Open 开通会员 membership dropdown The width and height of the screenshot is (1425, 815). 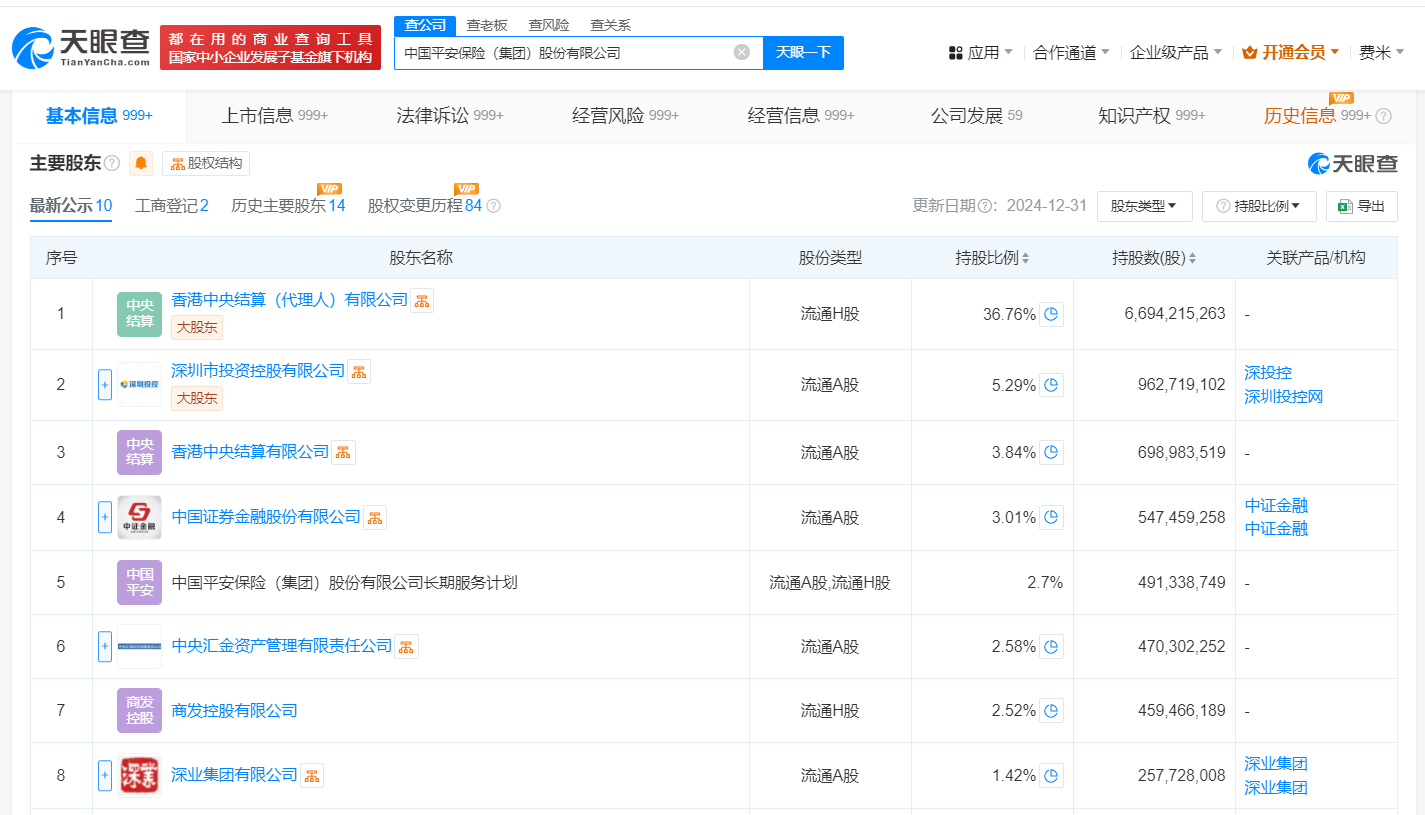(1290, 52)
